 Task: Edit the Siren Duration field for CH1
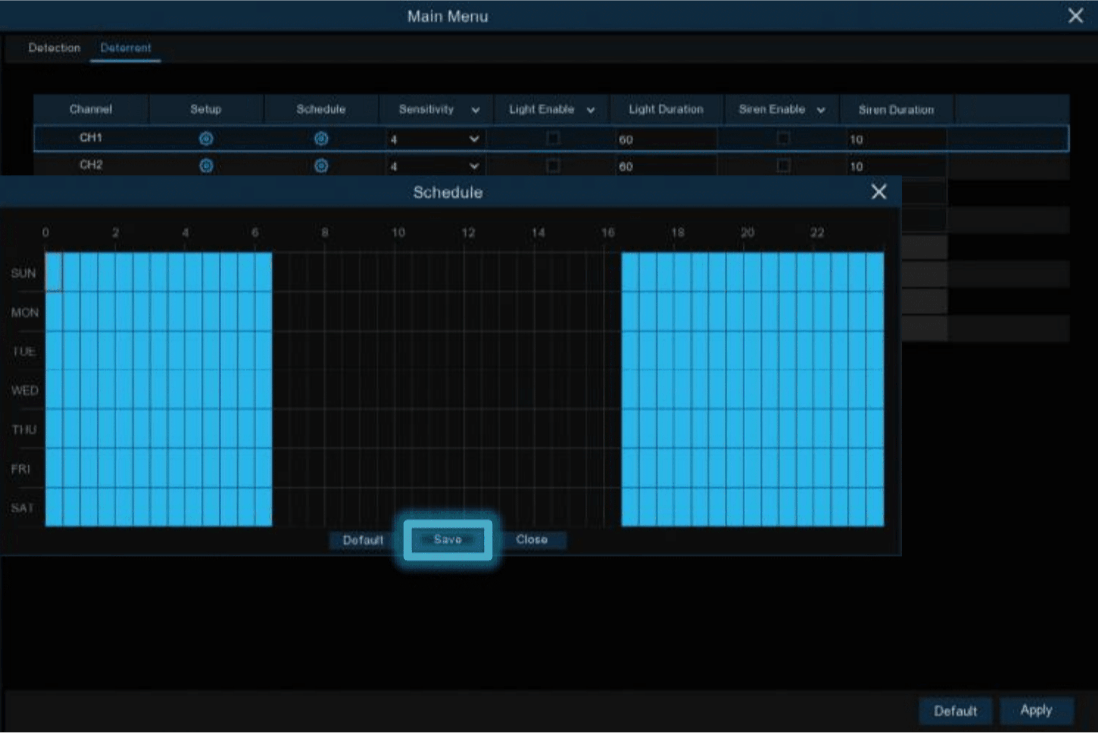point(895,139)
